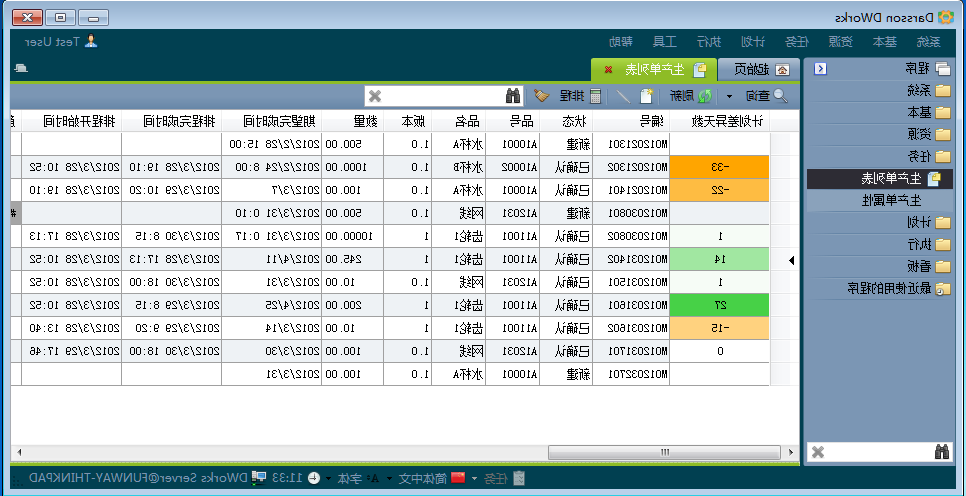Click the new document toolbar icon

647,96
